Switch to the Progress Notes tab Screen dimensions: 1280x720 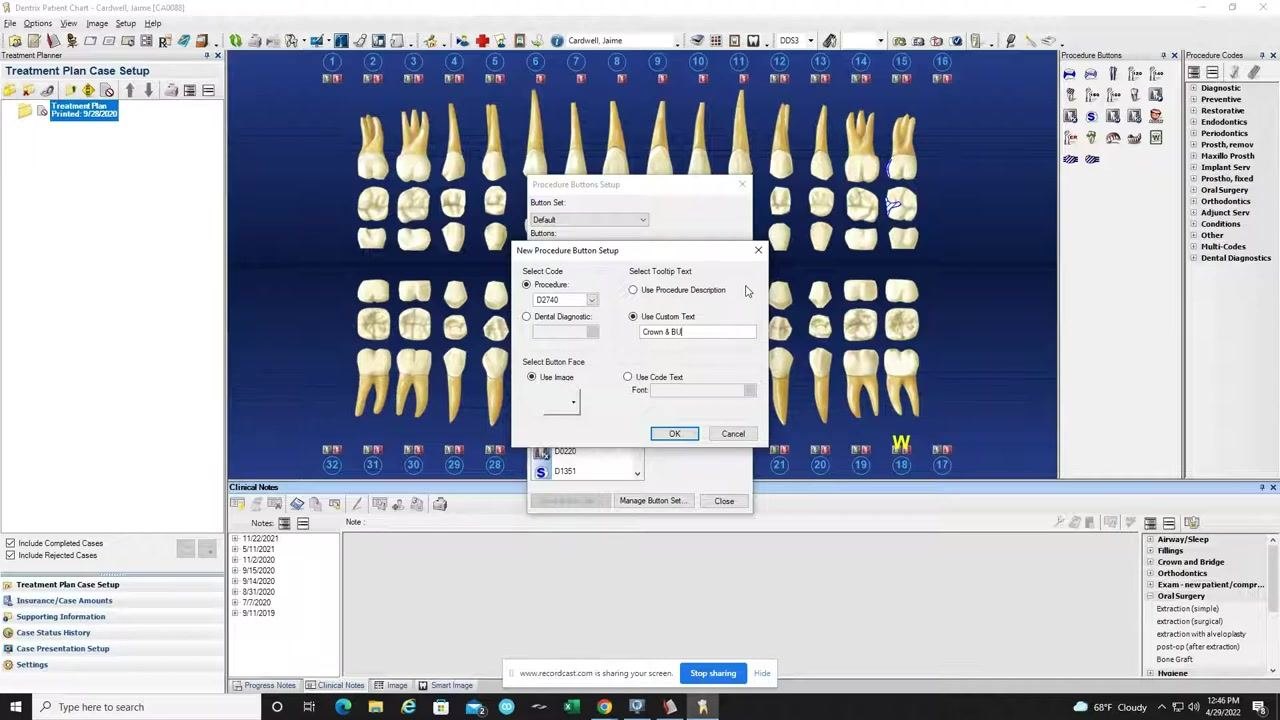264,685
